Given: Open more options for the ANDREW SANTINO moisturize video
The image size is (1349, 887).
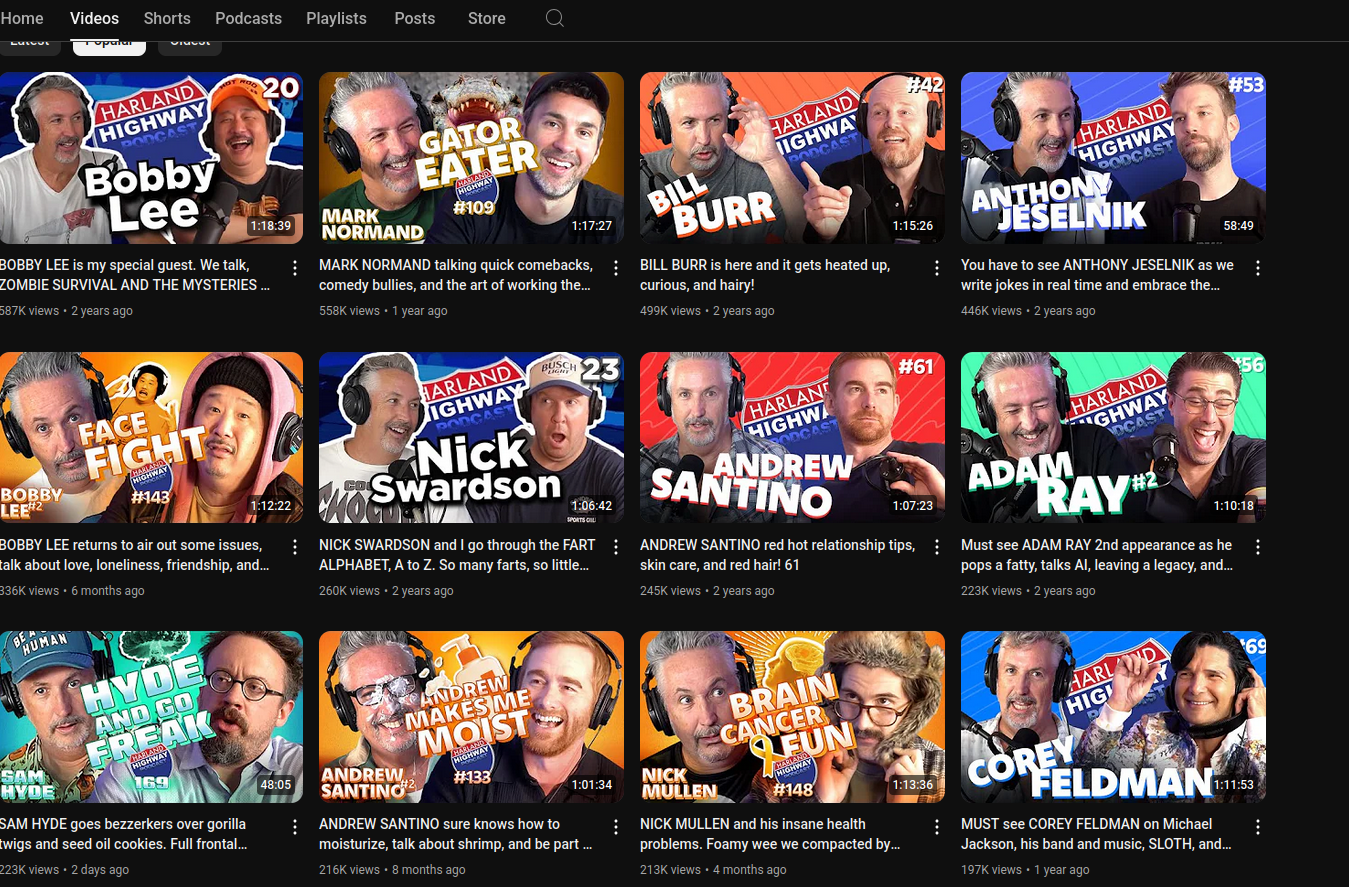Looking at the screenshot, I should coord(616,827).
